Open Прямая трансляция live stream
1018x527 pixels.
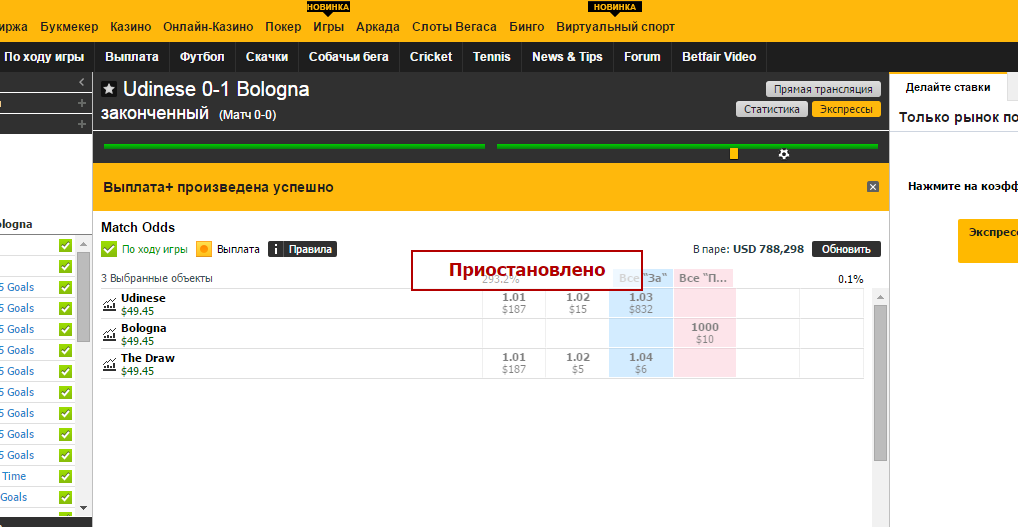[x=823, y=89]
